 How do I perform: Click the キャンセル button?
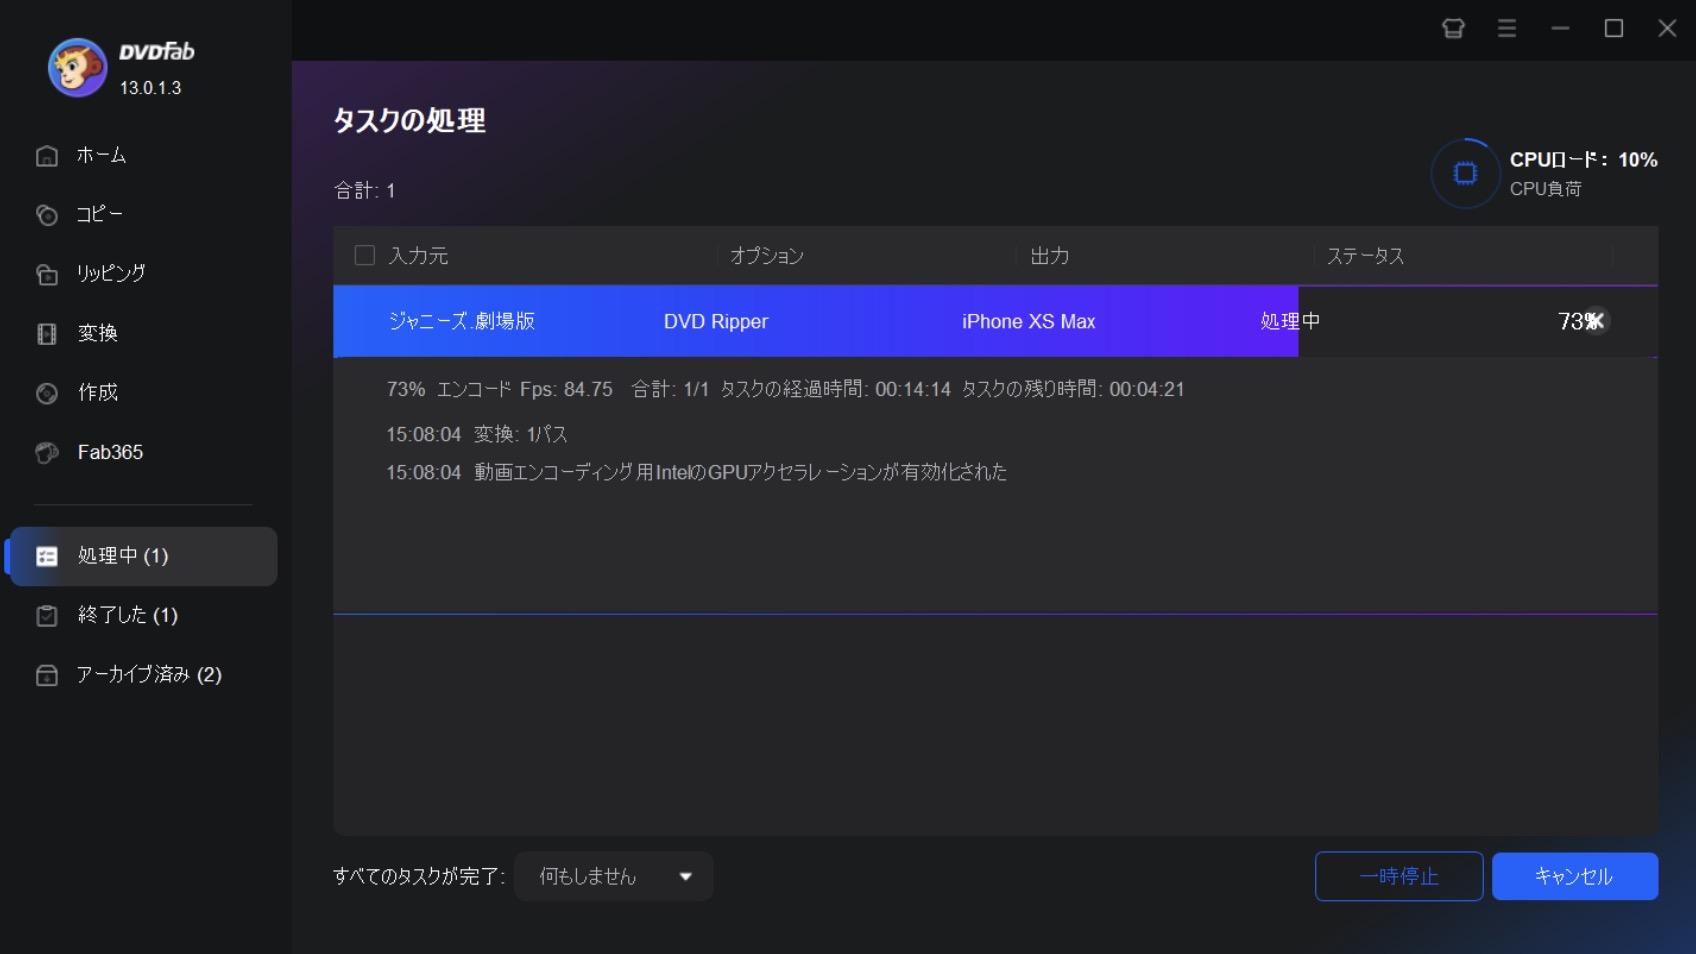[1575, 876]
